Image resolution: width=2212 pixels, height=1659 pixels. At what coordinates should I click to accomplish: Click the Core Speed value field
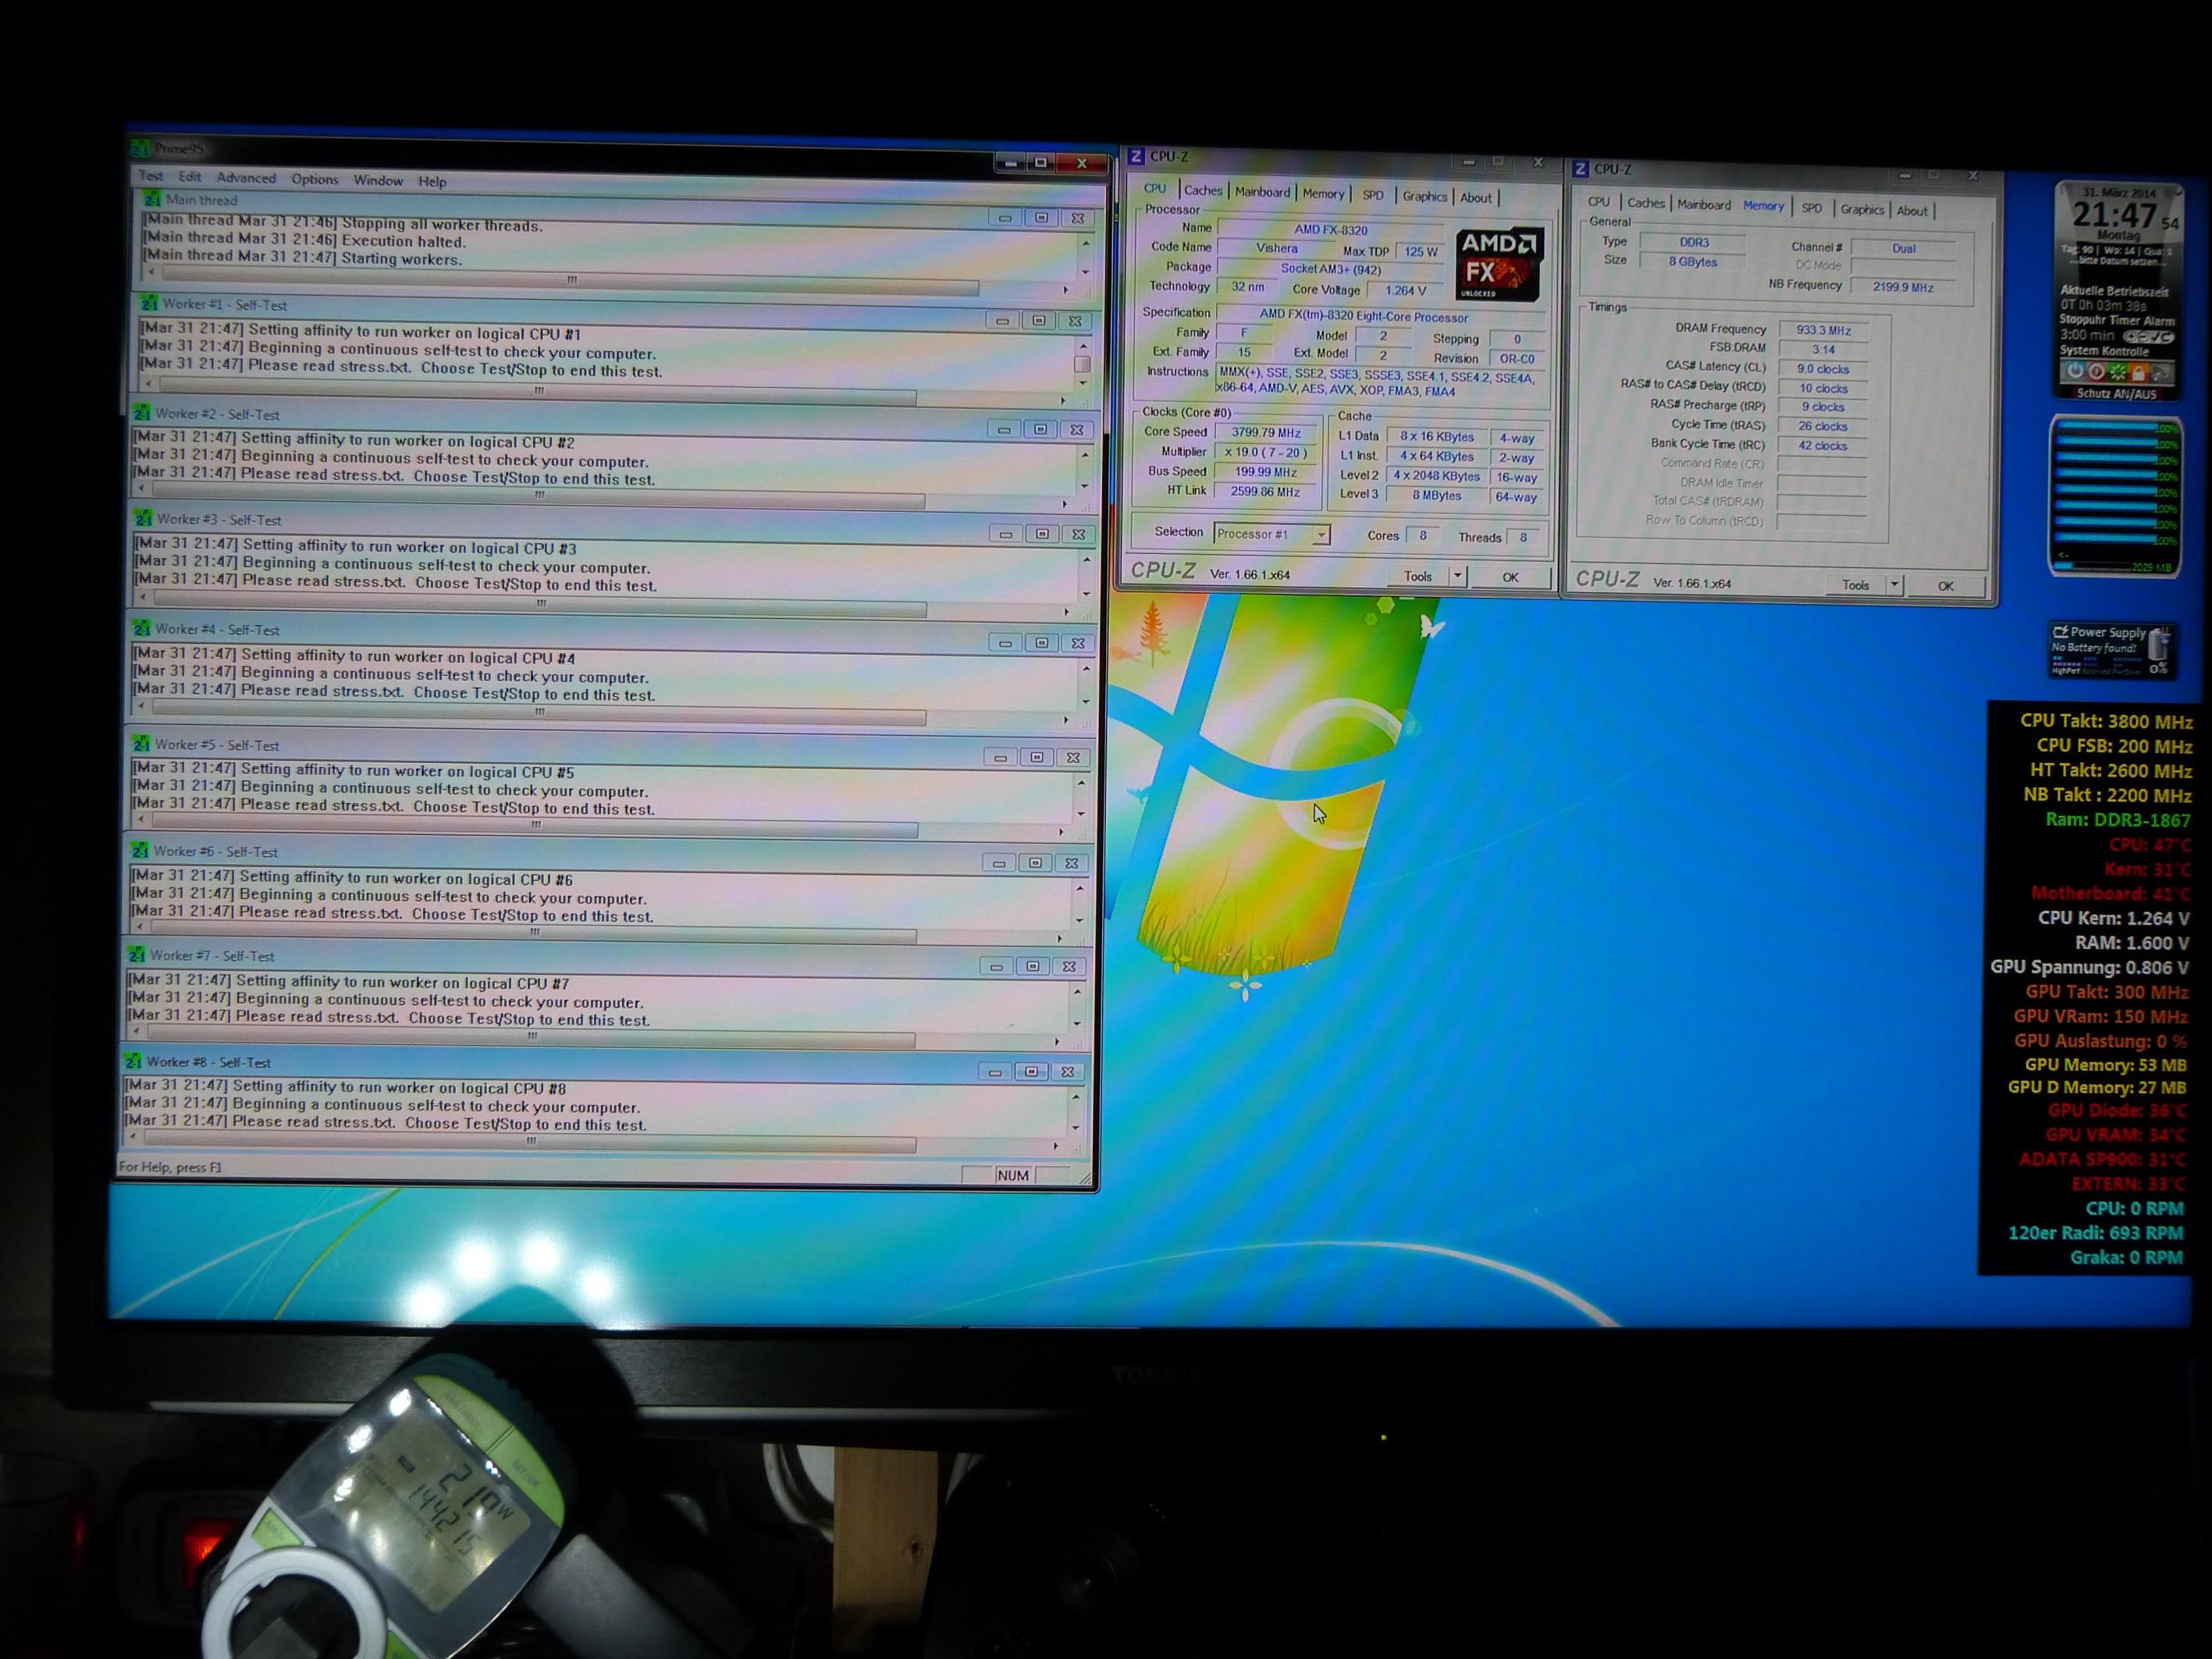click(x=1266, y=433)
